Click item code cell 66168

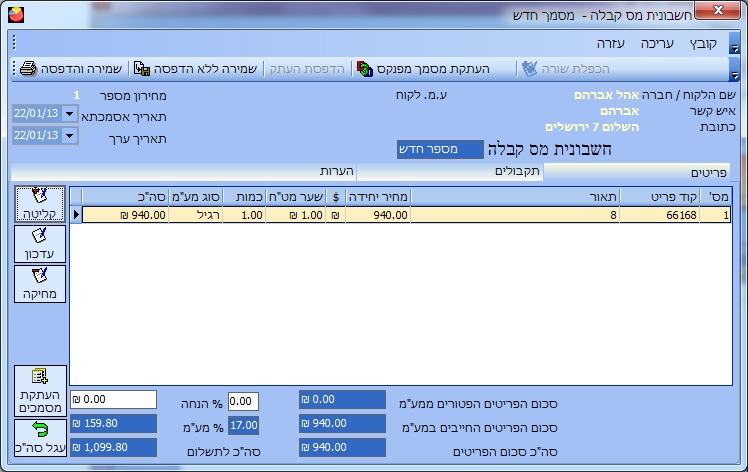pyautogui.click(x=660, y=215)
